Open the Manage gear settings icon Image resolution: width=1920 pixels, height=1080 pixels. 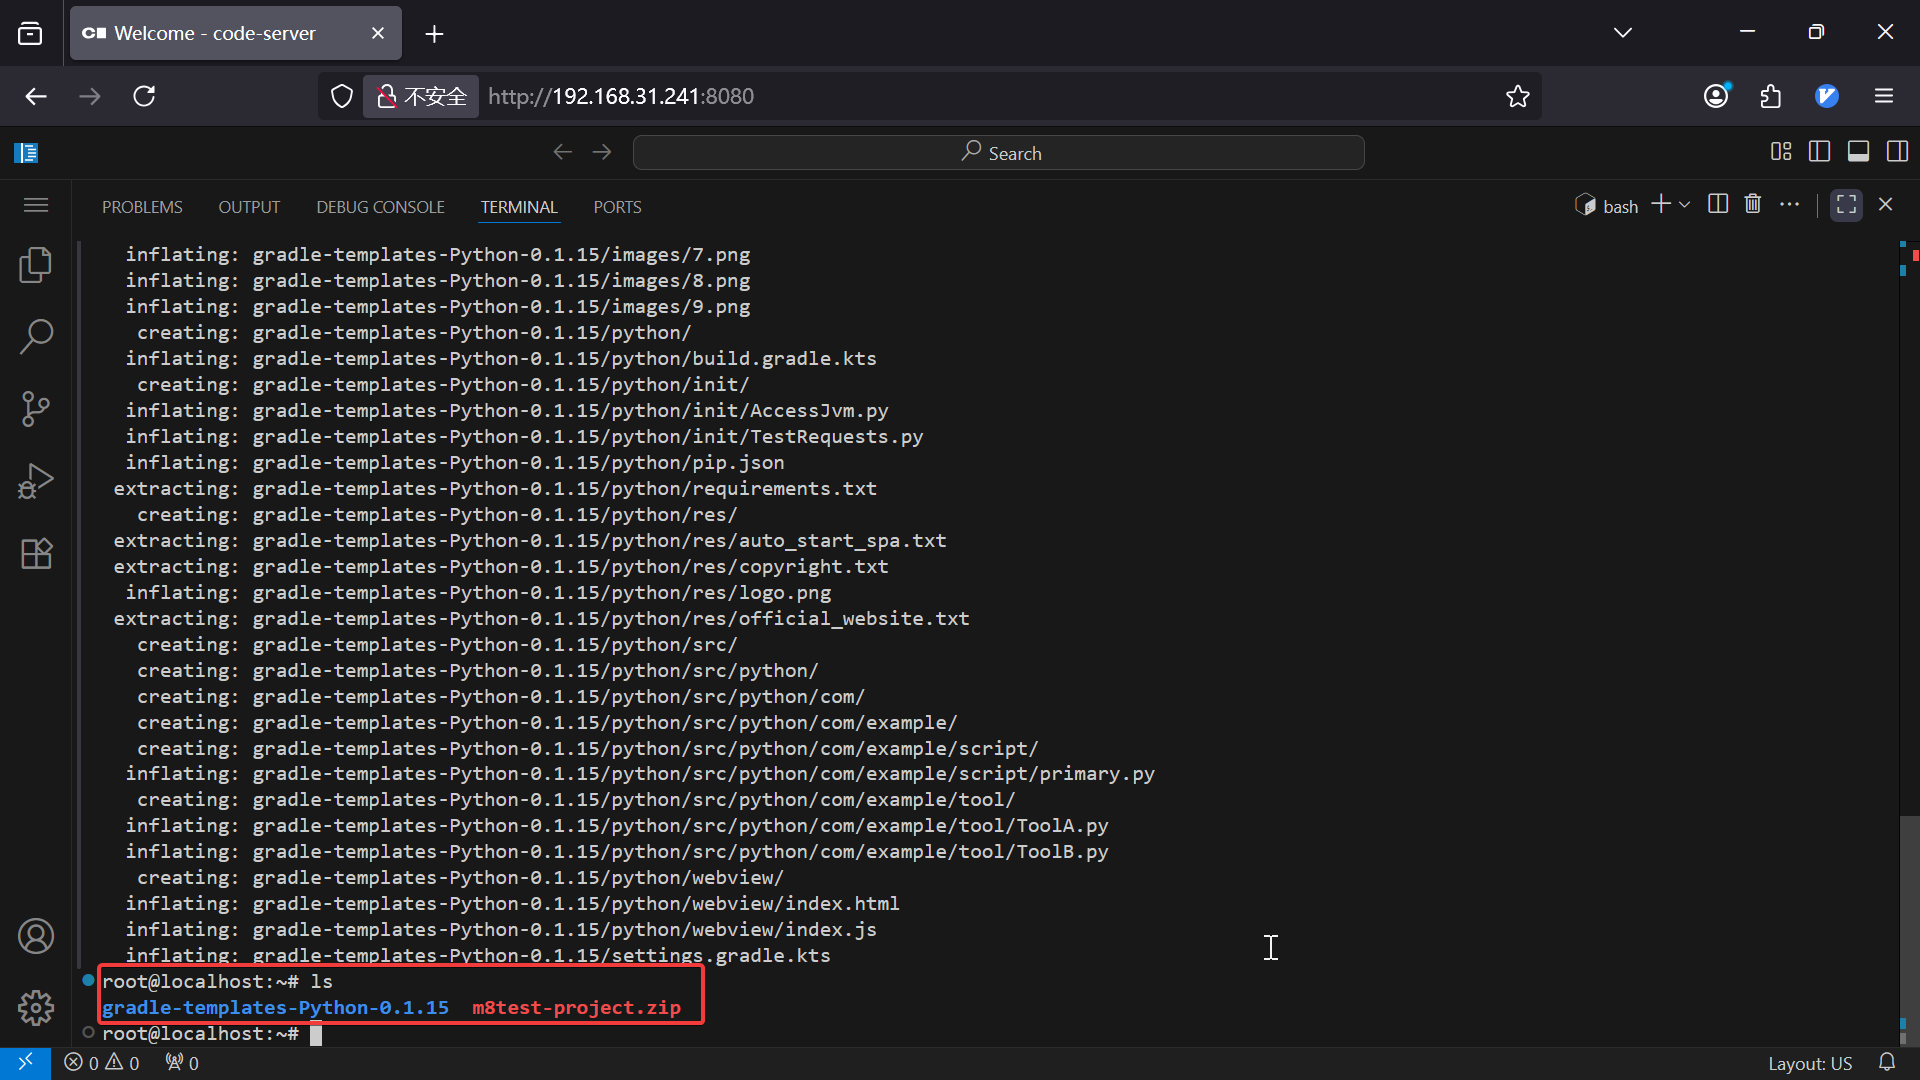pos(36,1008)
